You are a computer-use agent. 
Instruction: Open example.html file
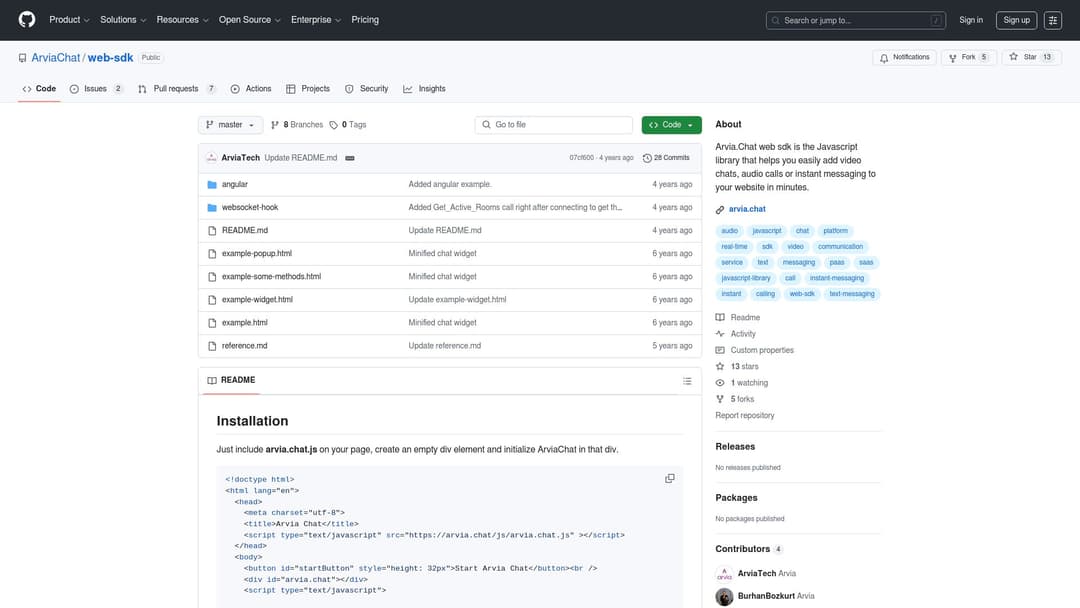[245, 323]
